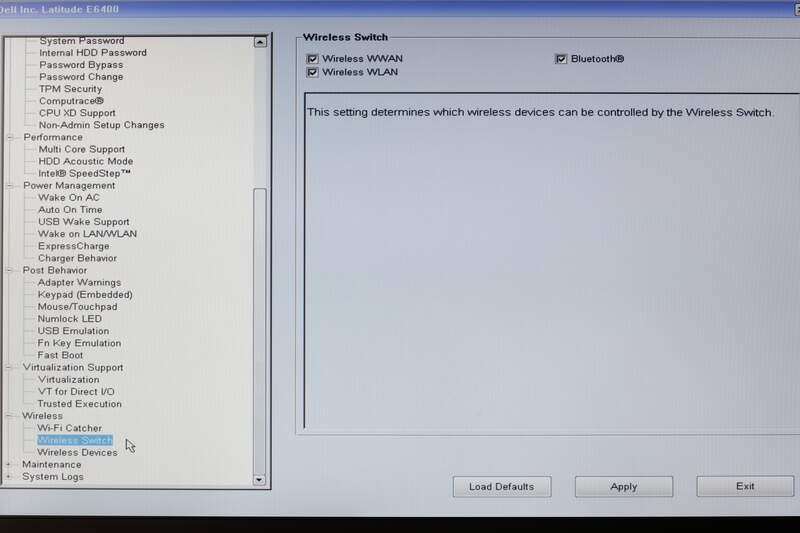
Task: Click the Post Behavior category label
Action: pyautogui.click(x=55, y=270)
